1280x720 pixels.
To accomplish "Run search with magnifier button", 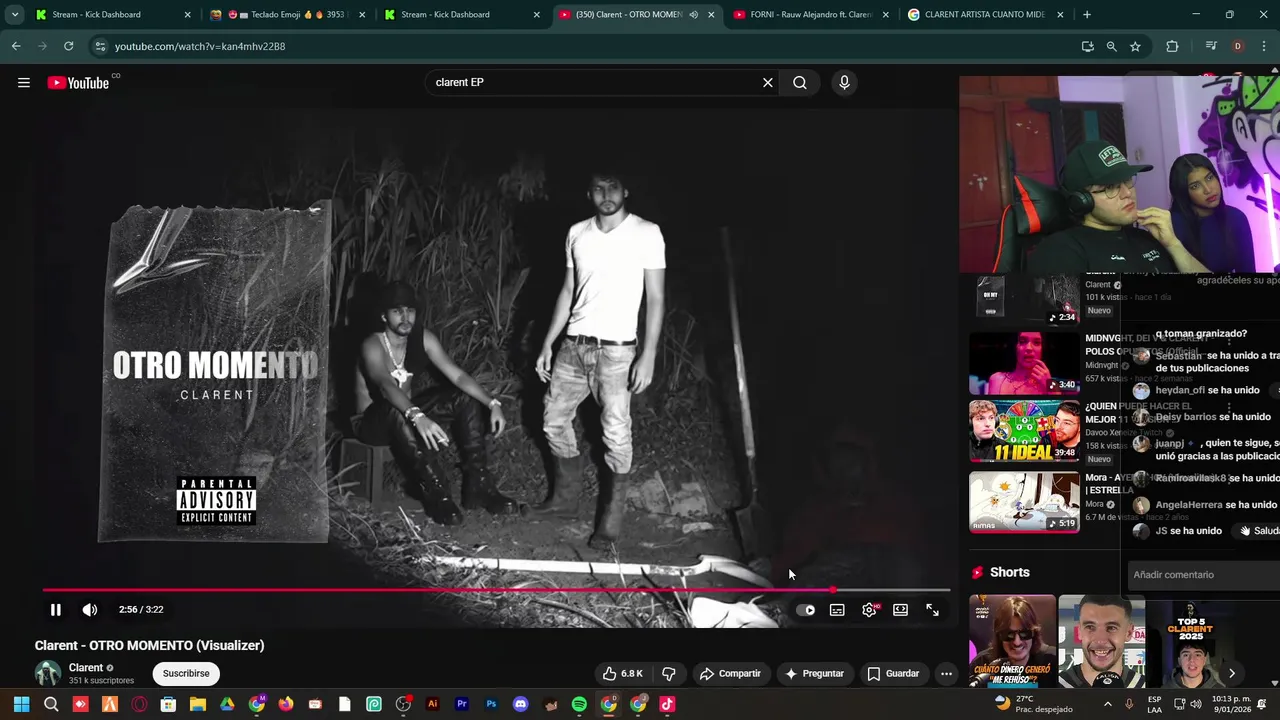I will [800, 83].
